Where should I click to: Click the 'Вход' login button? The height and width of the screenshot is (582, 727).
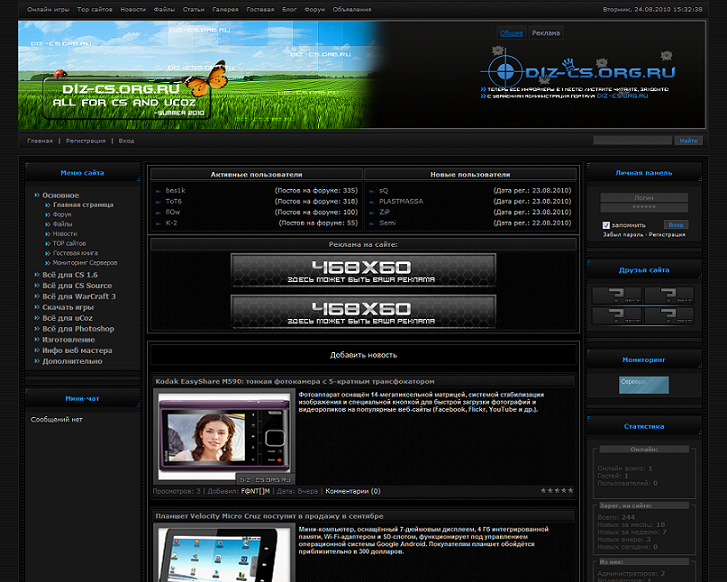point(676,225)
